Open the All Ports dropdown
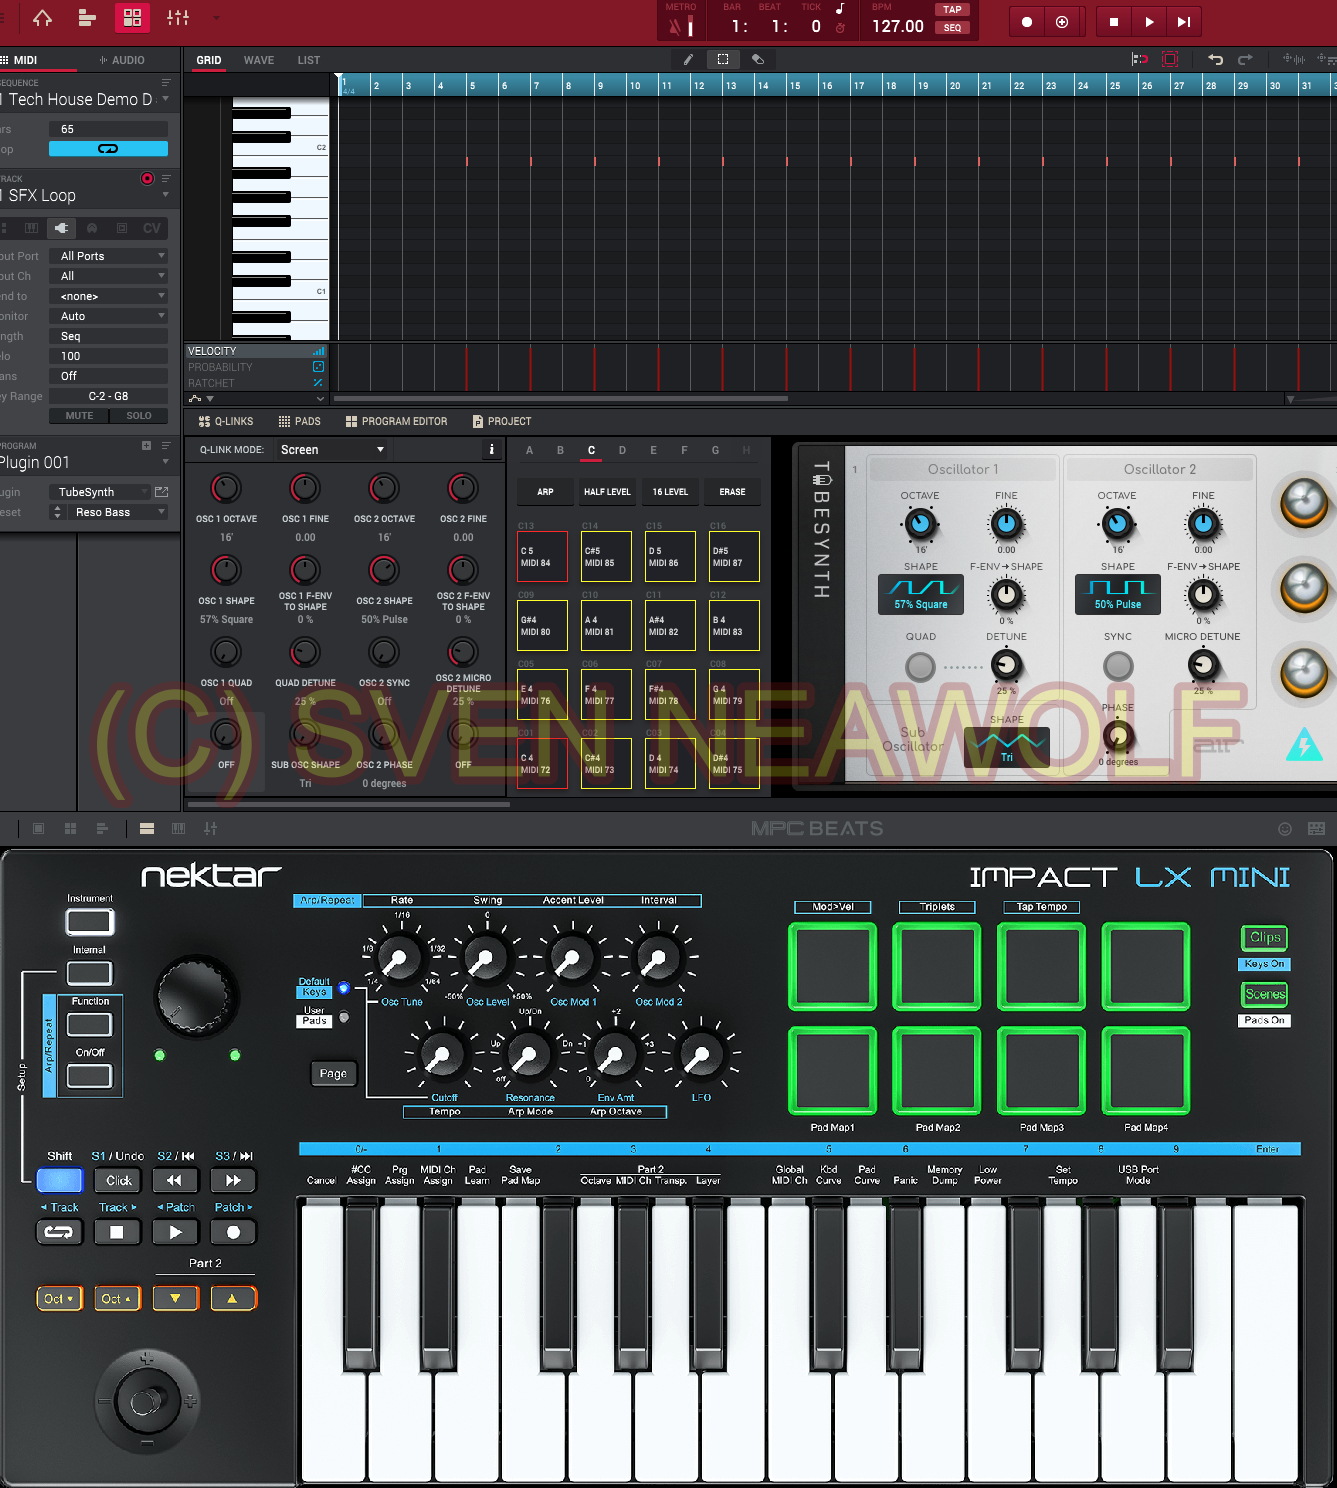The height and width of the screenshot is (1488, 1337). pyautogui.click(x=108, y=256)
